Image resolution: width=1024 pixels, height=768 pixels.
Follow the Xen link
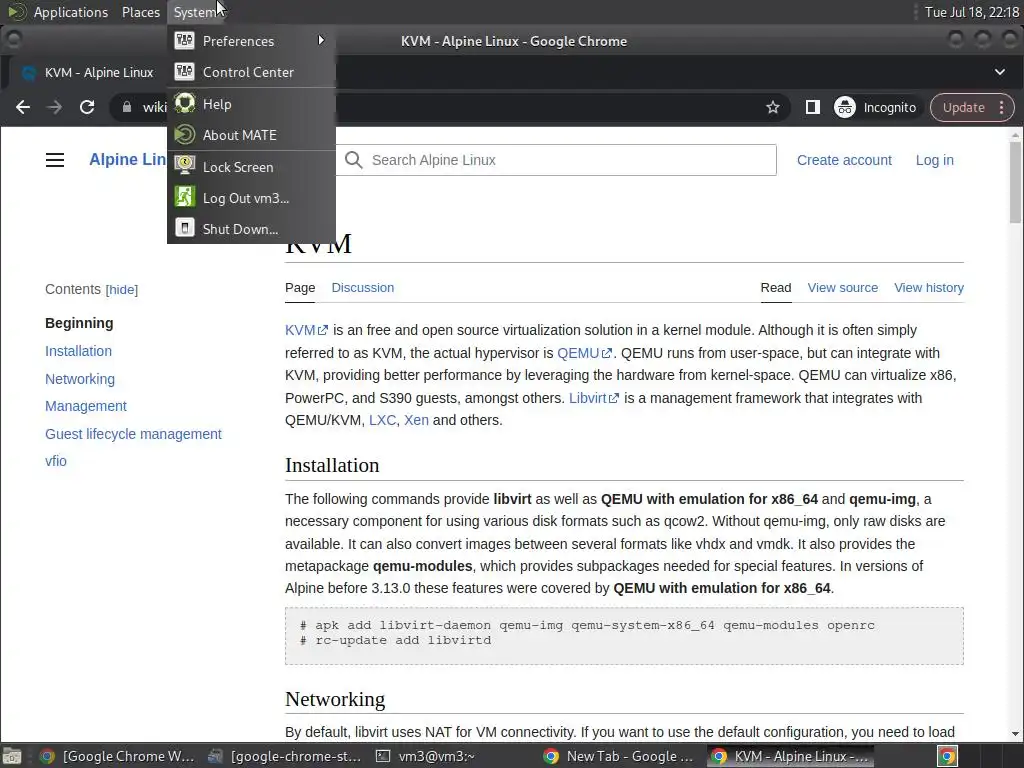tap(416, 421)
